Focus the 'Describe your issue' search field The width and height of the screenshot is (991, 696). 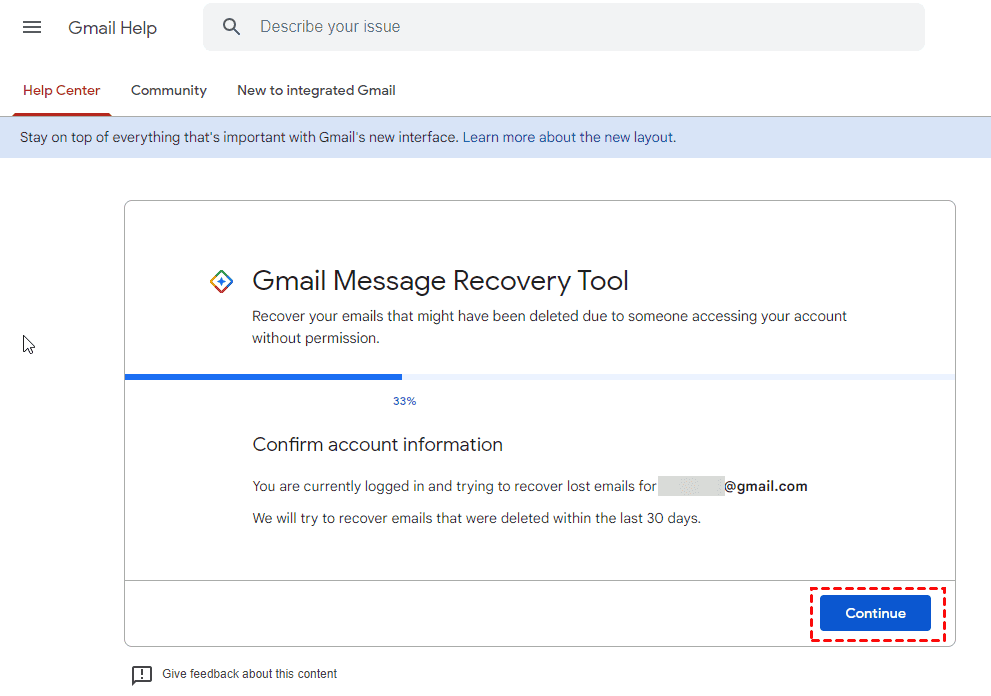pyautogui.click(x=563, y=27)
